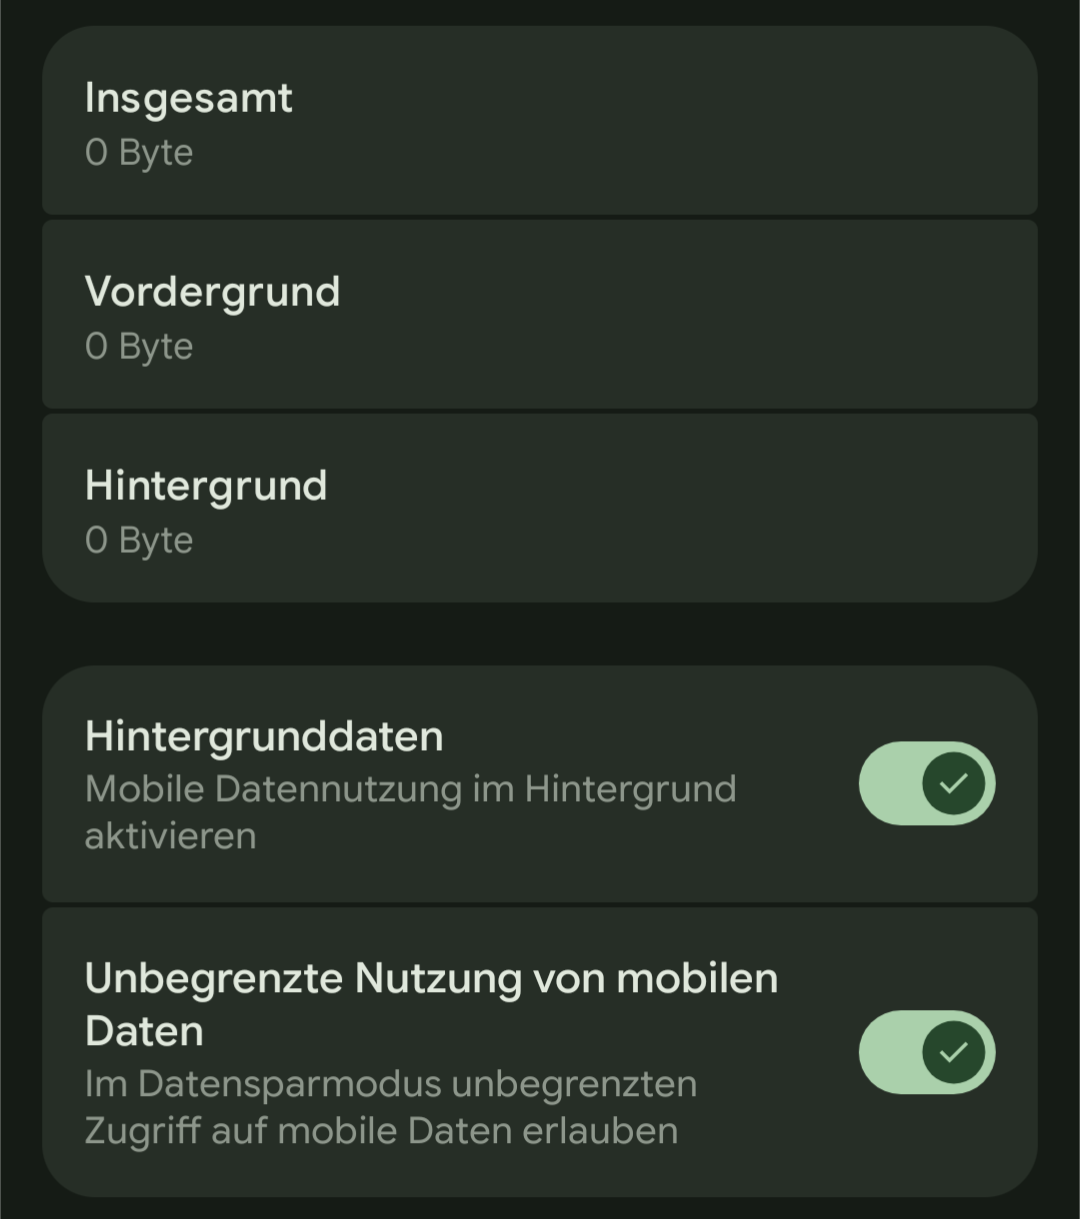Click the checkmark icon in the unbegrenzte Nutzung switch

point(953,1052)
